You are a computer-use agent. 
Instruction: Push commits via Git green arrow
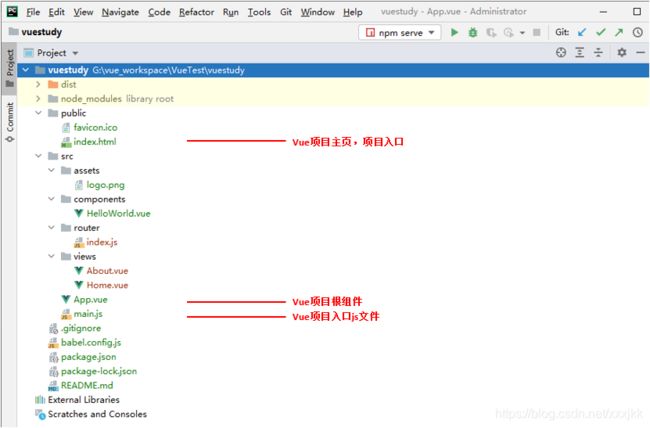[x=619, y=32]
